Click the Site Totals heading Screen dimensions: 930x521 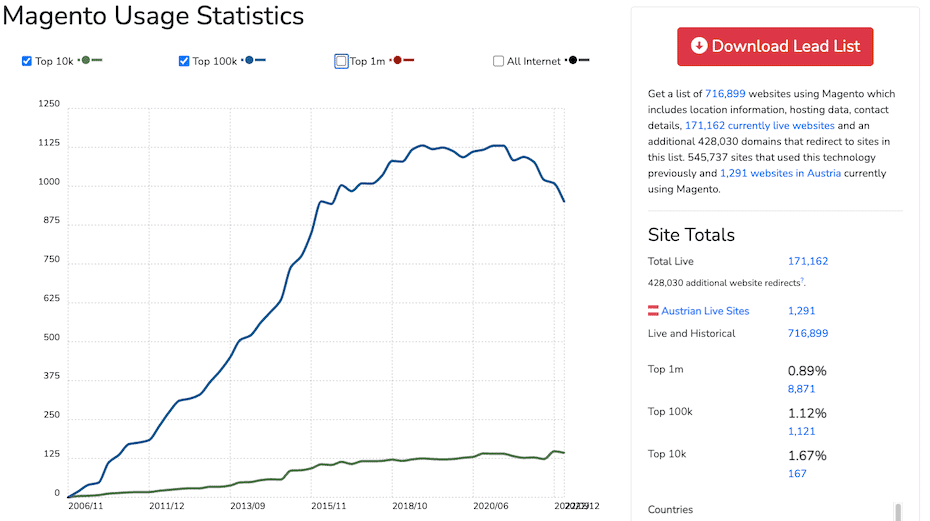691,235
